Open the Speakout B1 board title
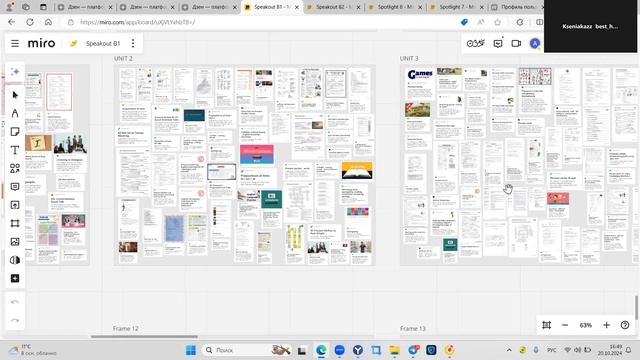 coord(102,43)
